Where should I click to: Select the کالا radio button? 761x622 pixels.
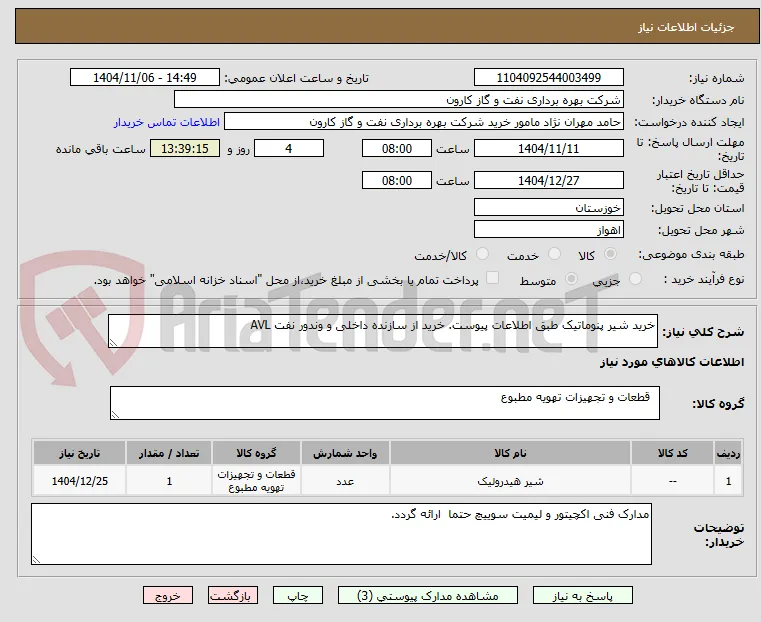(x=611, y=254)
